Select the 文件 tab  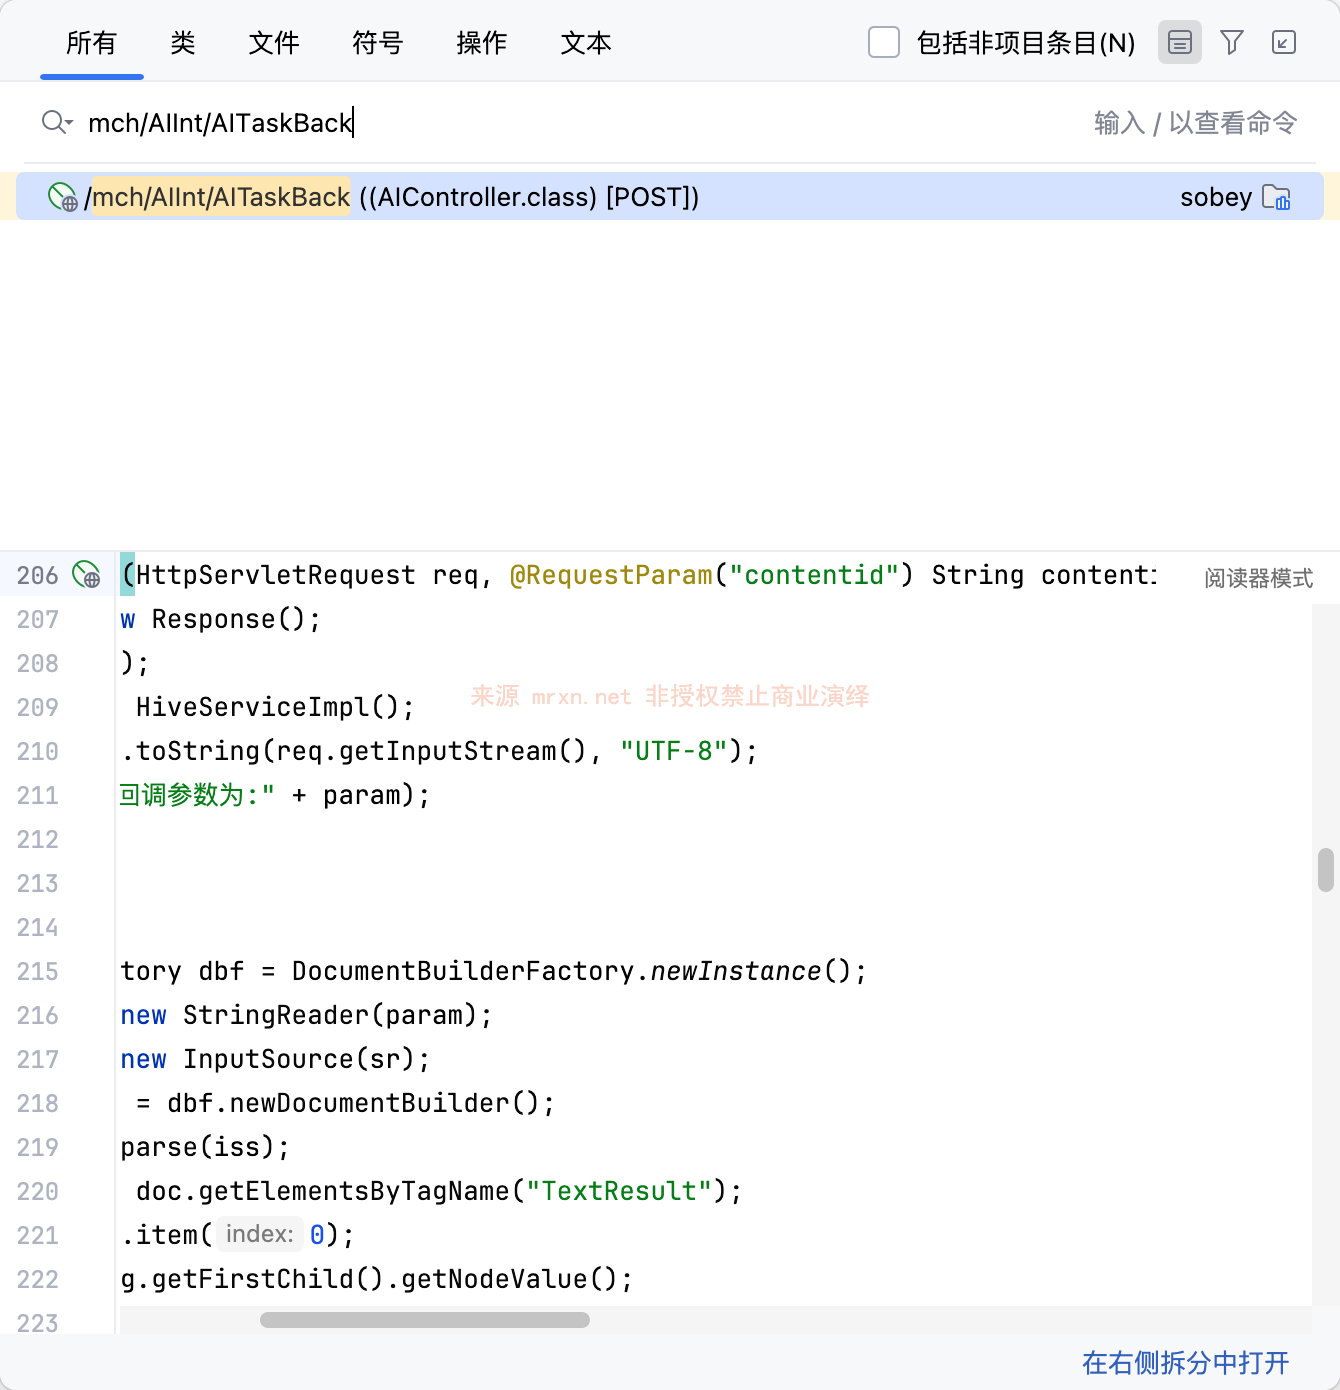tap(274, 43)
